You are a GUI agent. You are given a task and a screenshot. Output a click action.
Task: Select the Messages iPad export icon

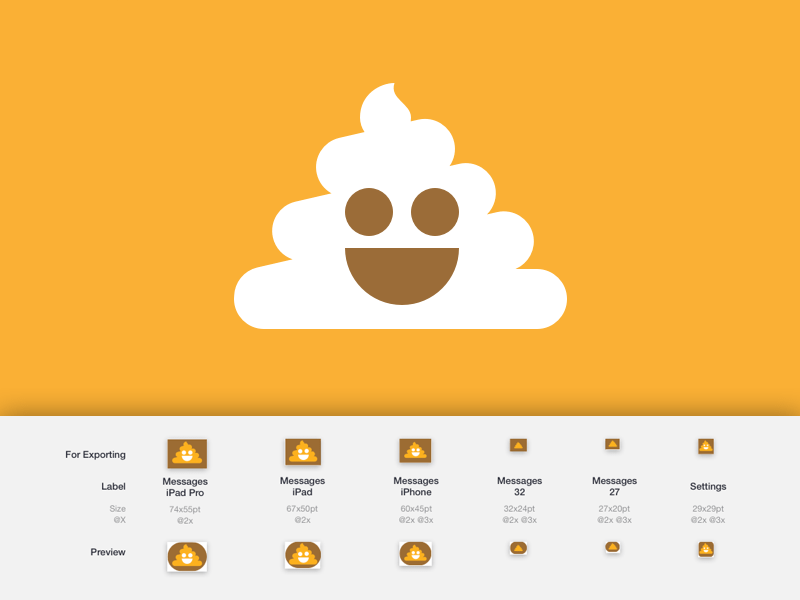click(x=303, y=453)
